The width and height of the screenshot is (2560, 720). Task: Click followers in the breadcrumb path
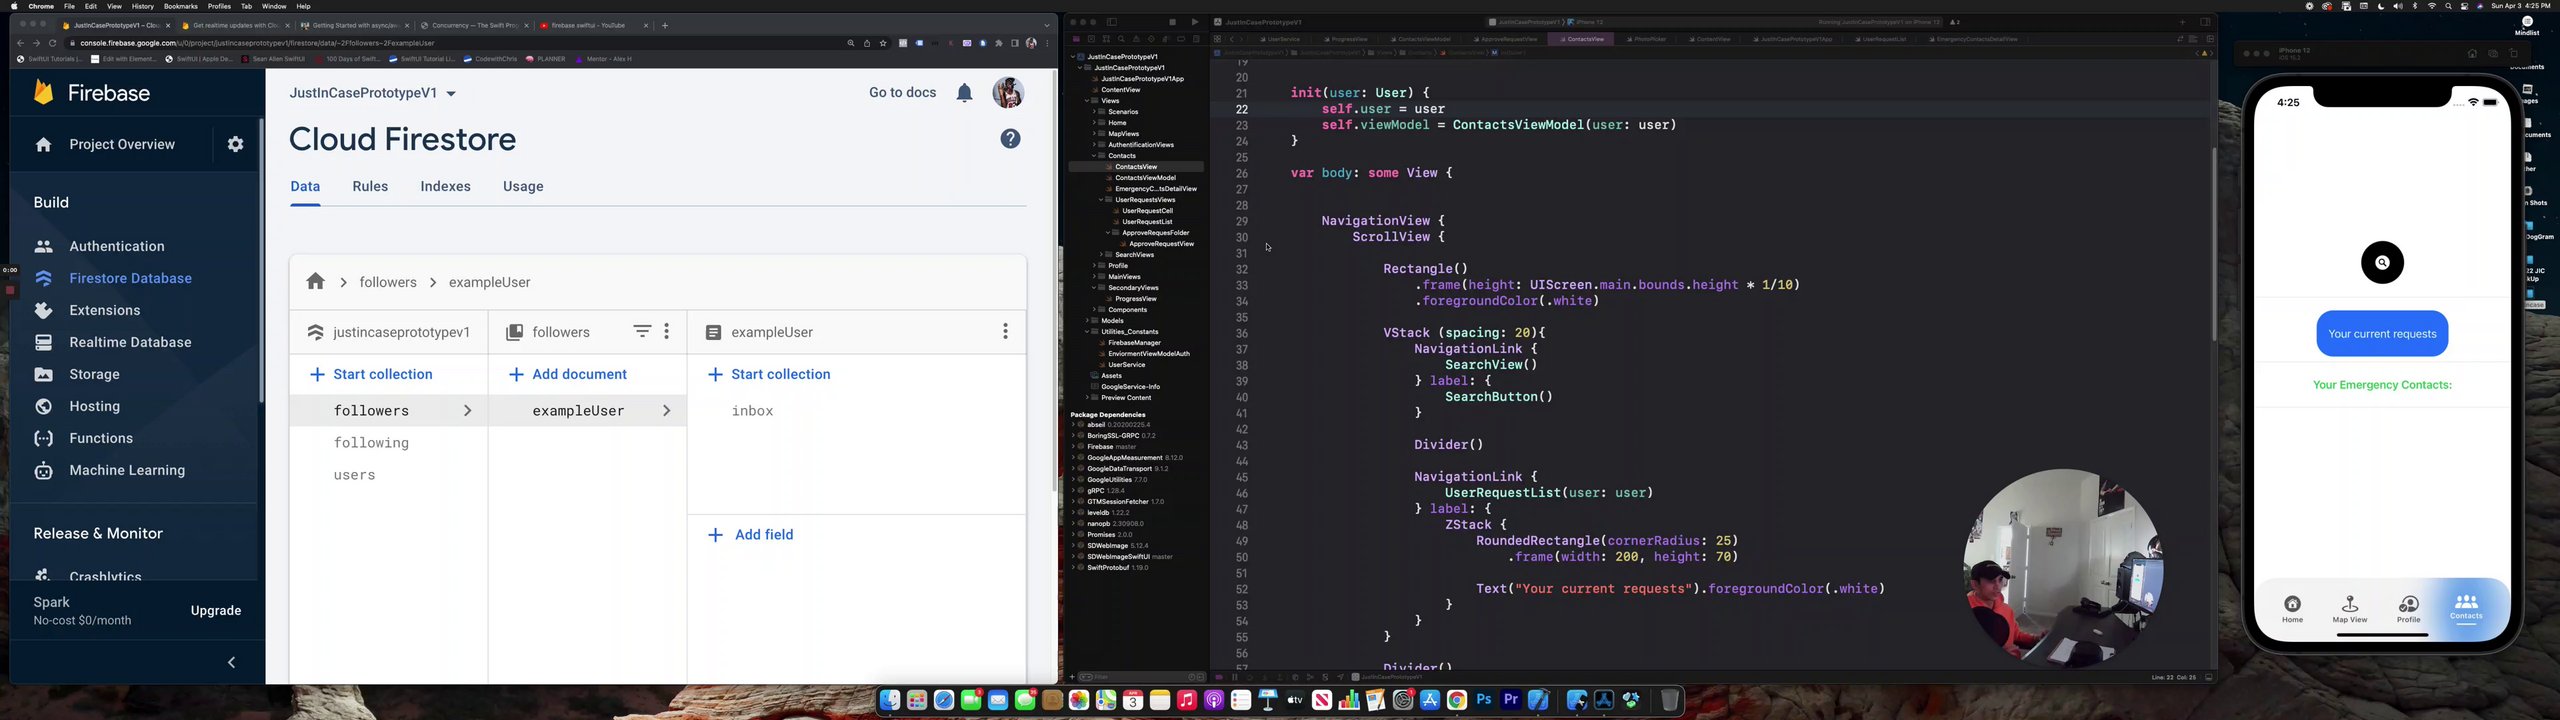388,283
